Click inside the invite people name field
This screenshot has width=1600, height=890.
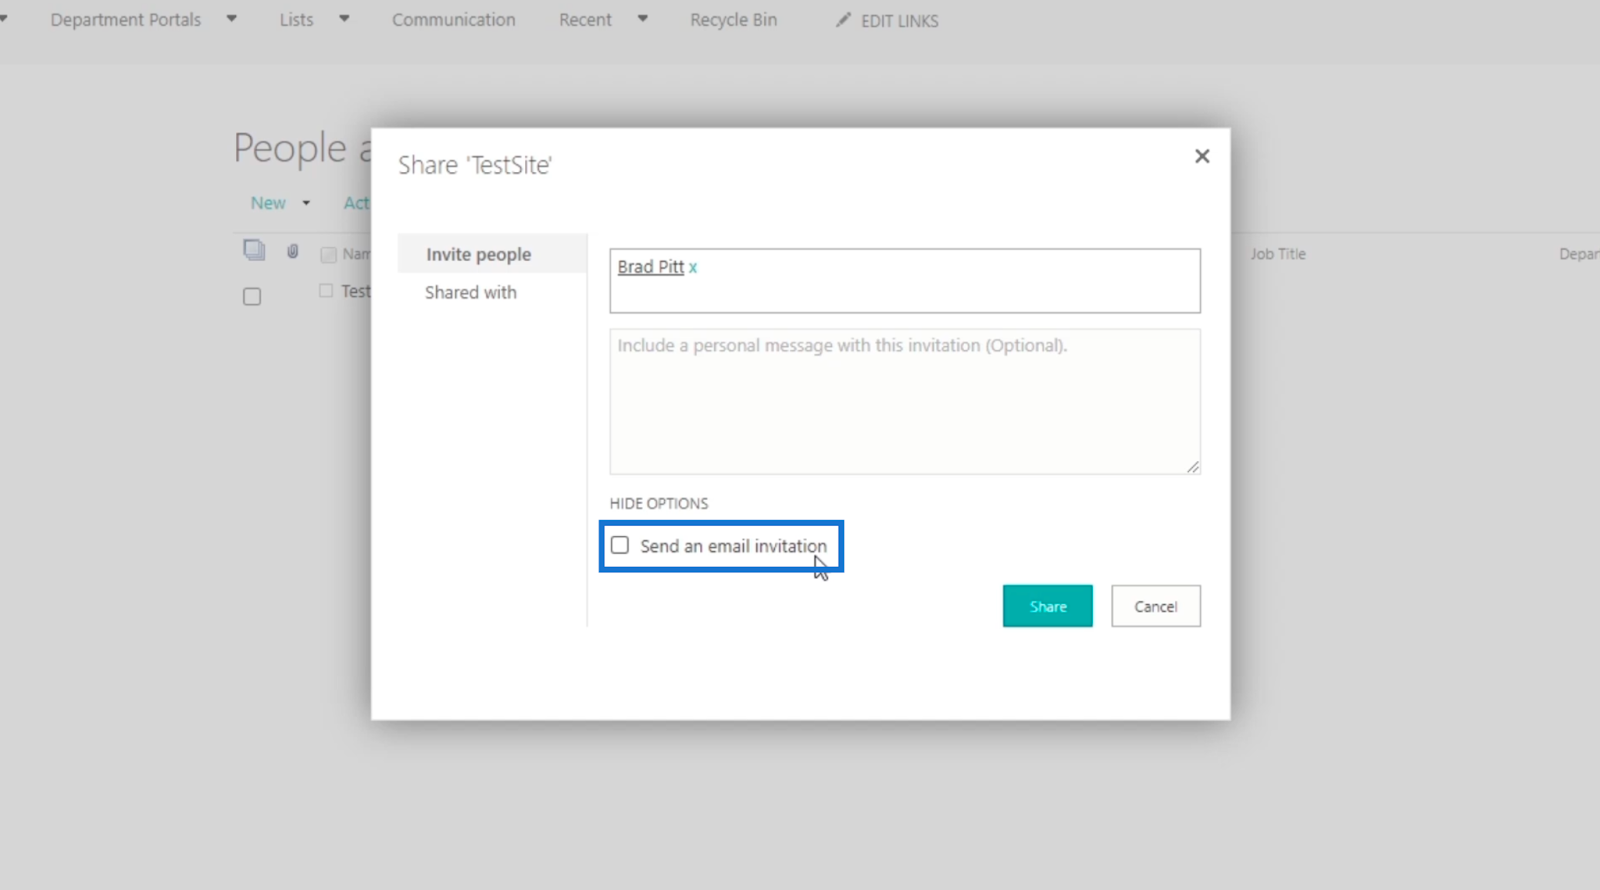(x=905, y=281)
